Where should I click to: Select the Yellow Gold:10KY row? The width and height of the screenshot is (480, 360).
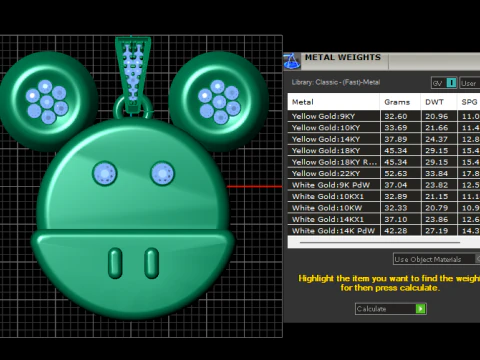pos(384,128)
